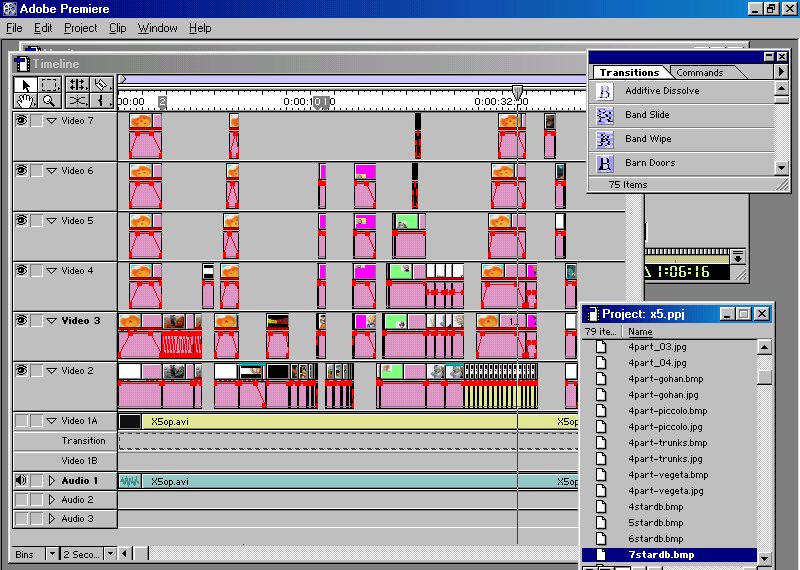Click the Barn Doors transition icon
The height and width of the screenshot is (570, 800).
pyautogui.click(x=605, y=163)
